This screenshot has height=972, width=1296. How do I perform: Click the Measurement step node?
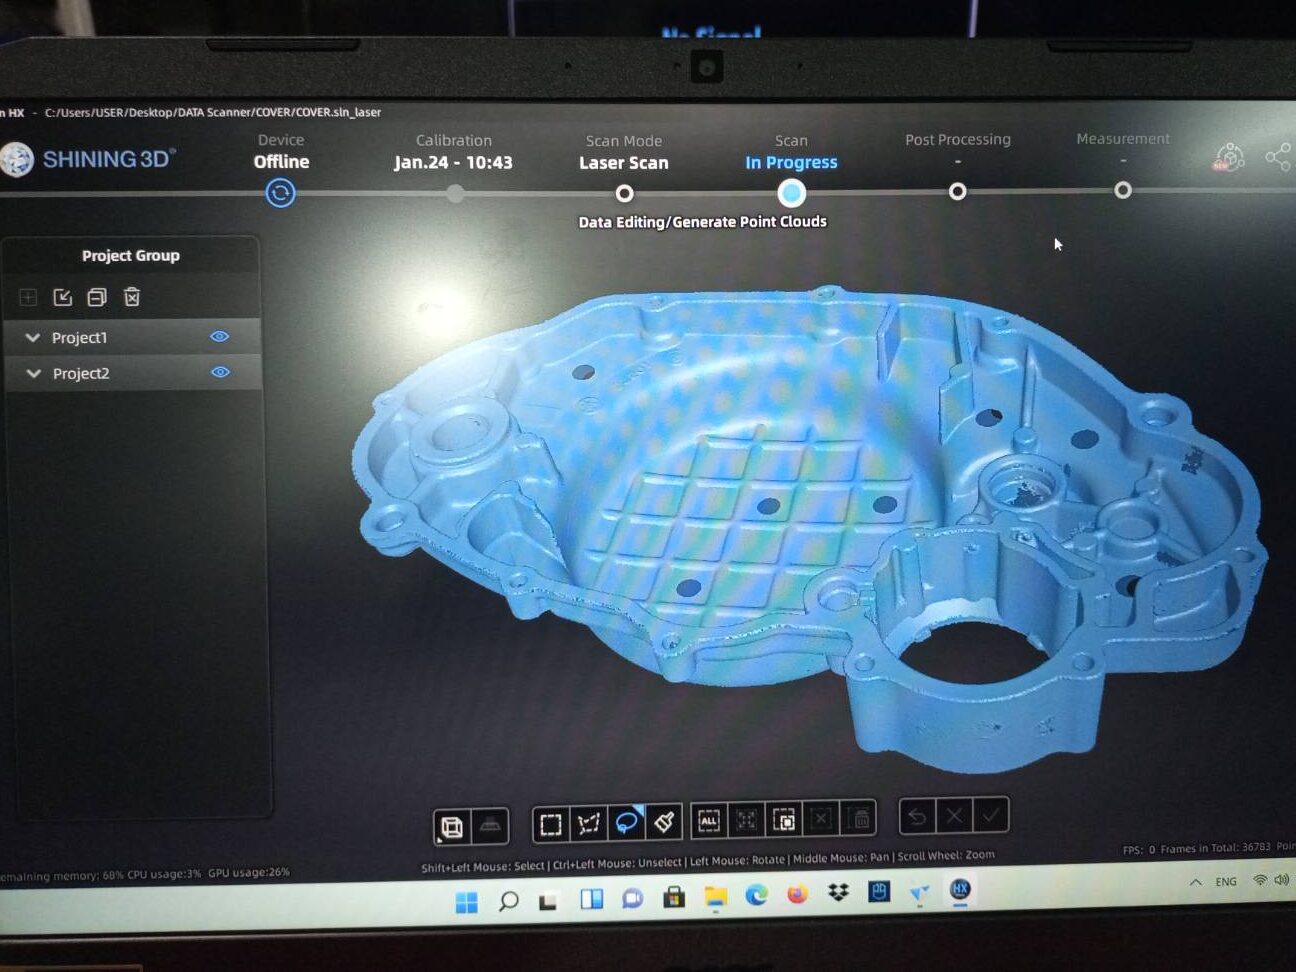click(x=1123, y=190)
